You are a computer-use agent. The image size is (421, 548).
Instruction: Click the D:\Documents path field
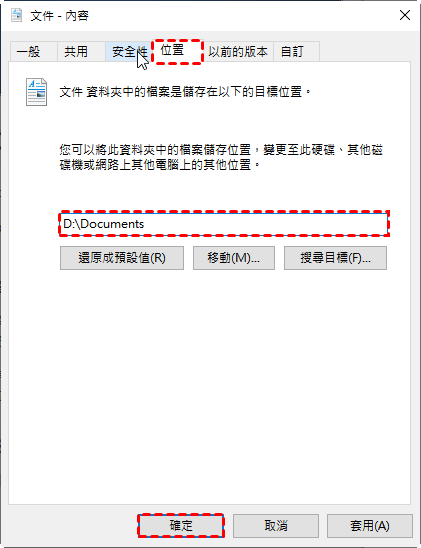tap(224, 224)
